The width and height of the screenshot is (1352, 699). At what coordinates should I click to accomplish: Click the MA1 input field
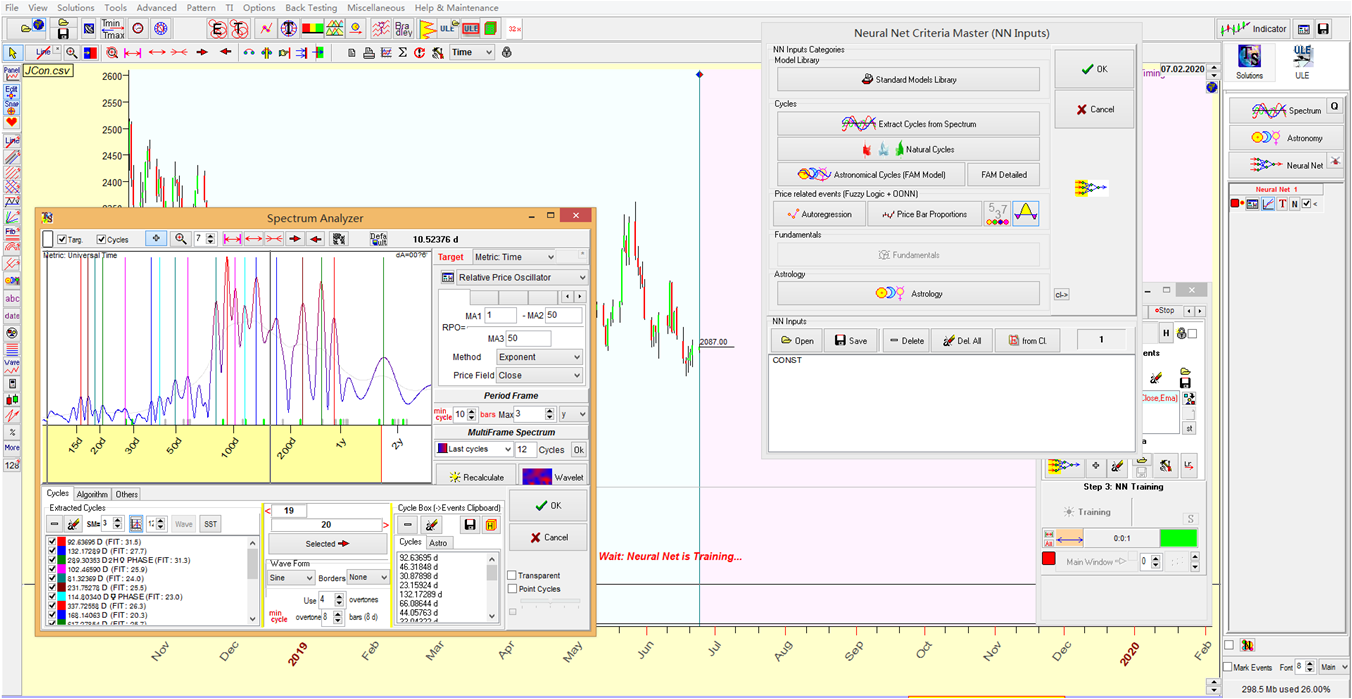coord(500,315)
